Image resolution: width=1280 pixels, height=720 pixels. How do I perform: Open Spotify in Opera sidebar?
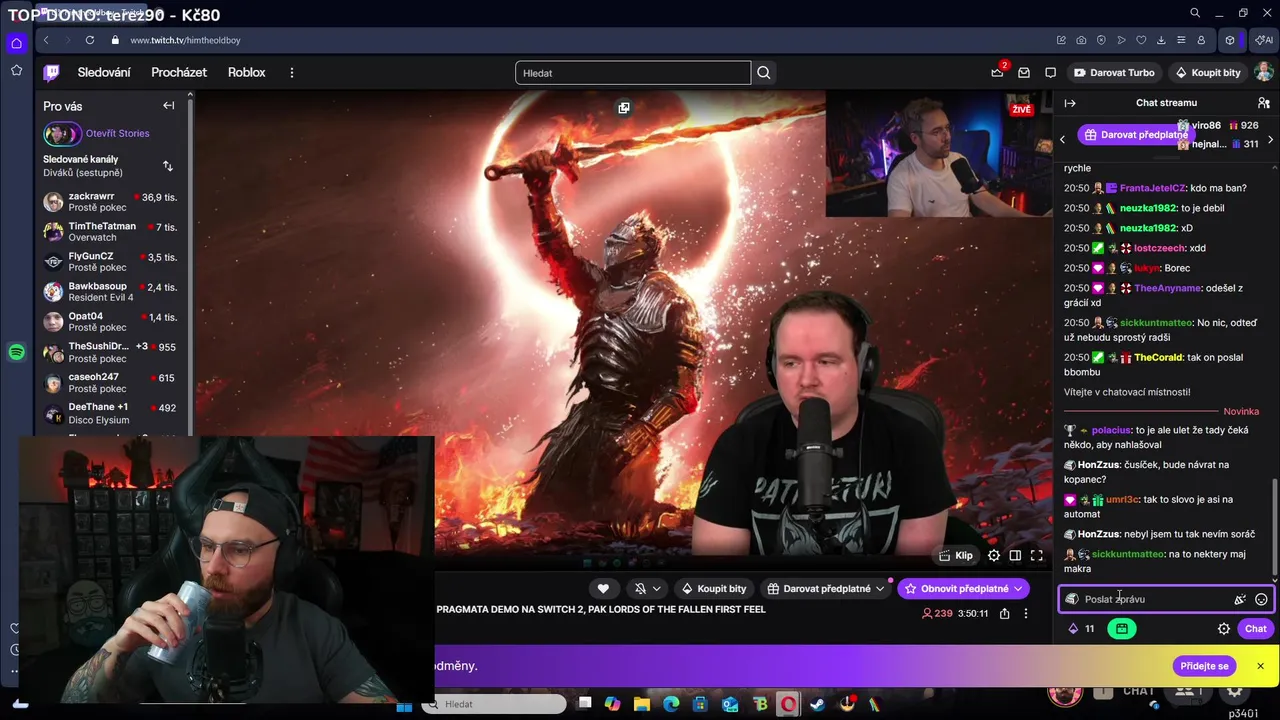click(x=16, y=352)
